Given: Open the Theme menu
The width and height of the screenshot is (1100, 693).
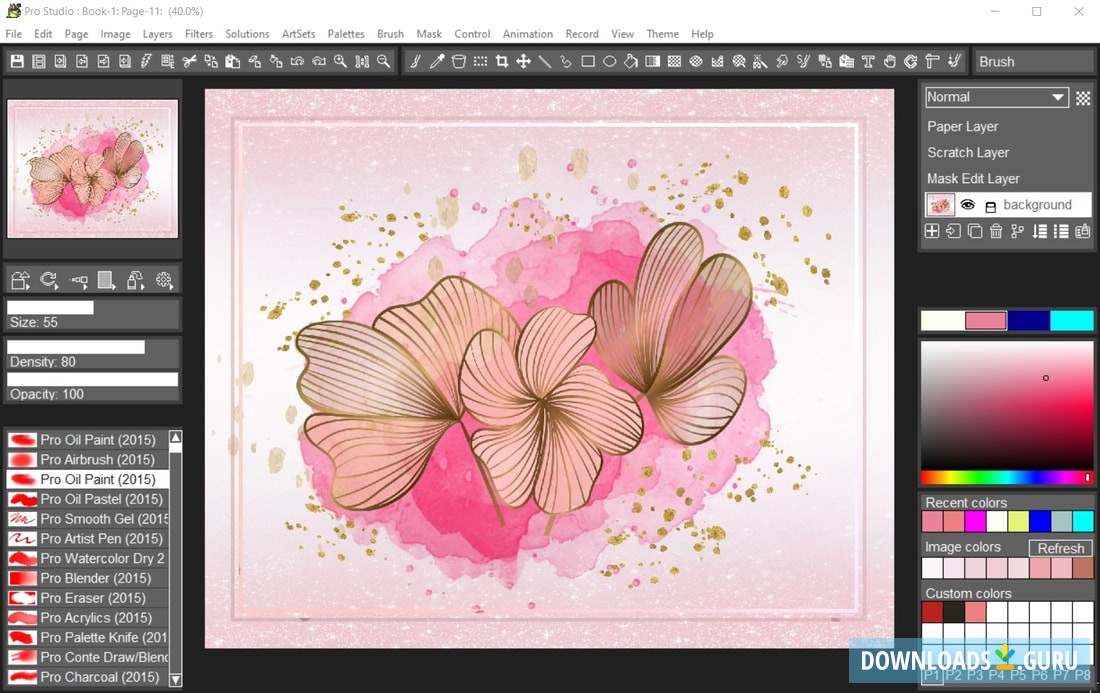Looking at the screenshot, I should click(x=662, y=34).
